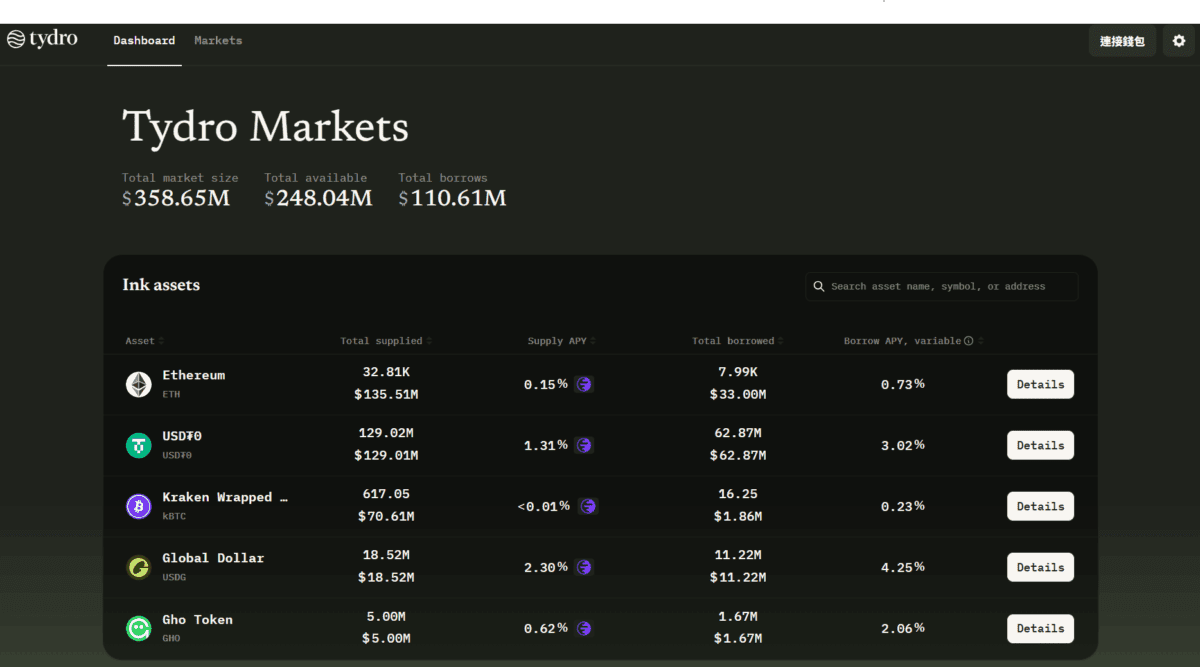Focus the asset search input field
This screenshot has height=667, width=1200.
point(950,286)
